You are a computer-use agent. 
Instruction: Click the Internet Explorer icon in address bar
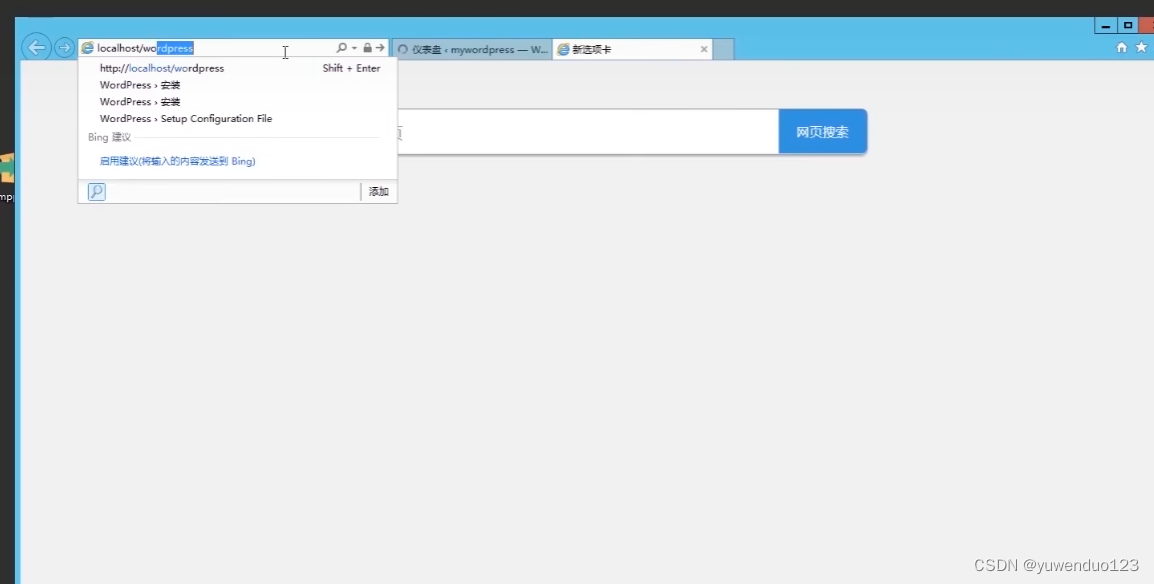pos(88,49)
